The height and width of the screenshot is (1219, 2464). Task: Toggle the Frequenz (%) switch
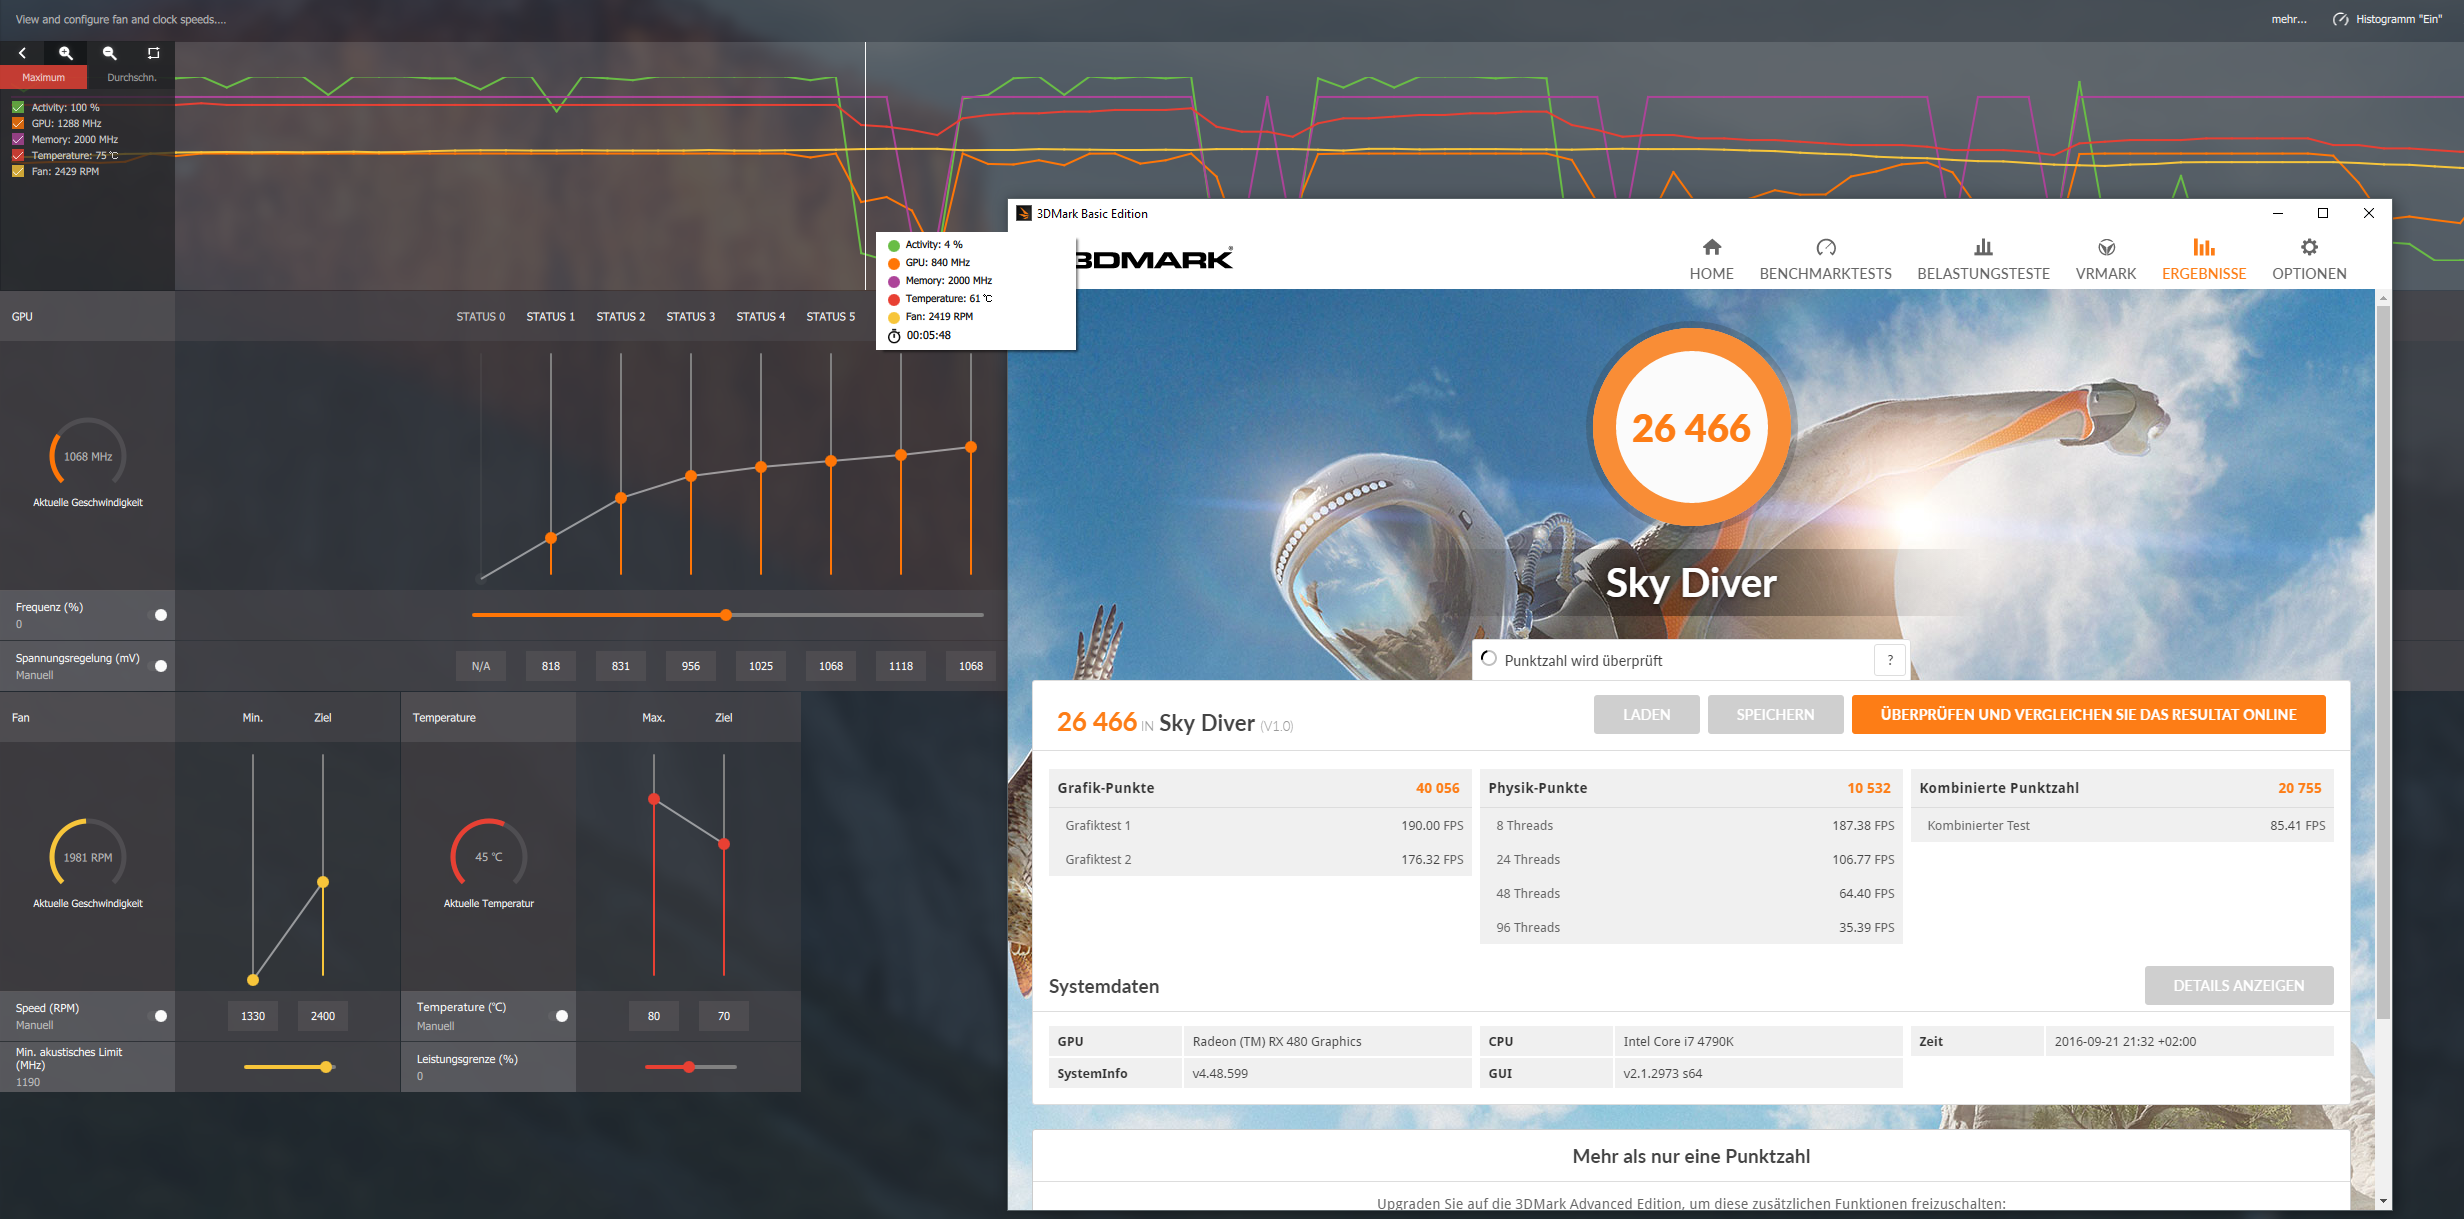[x=160, y=615]
